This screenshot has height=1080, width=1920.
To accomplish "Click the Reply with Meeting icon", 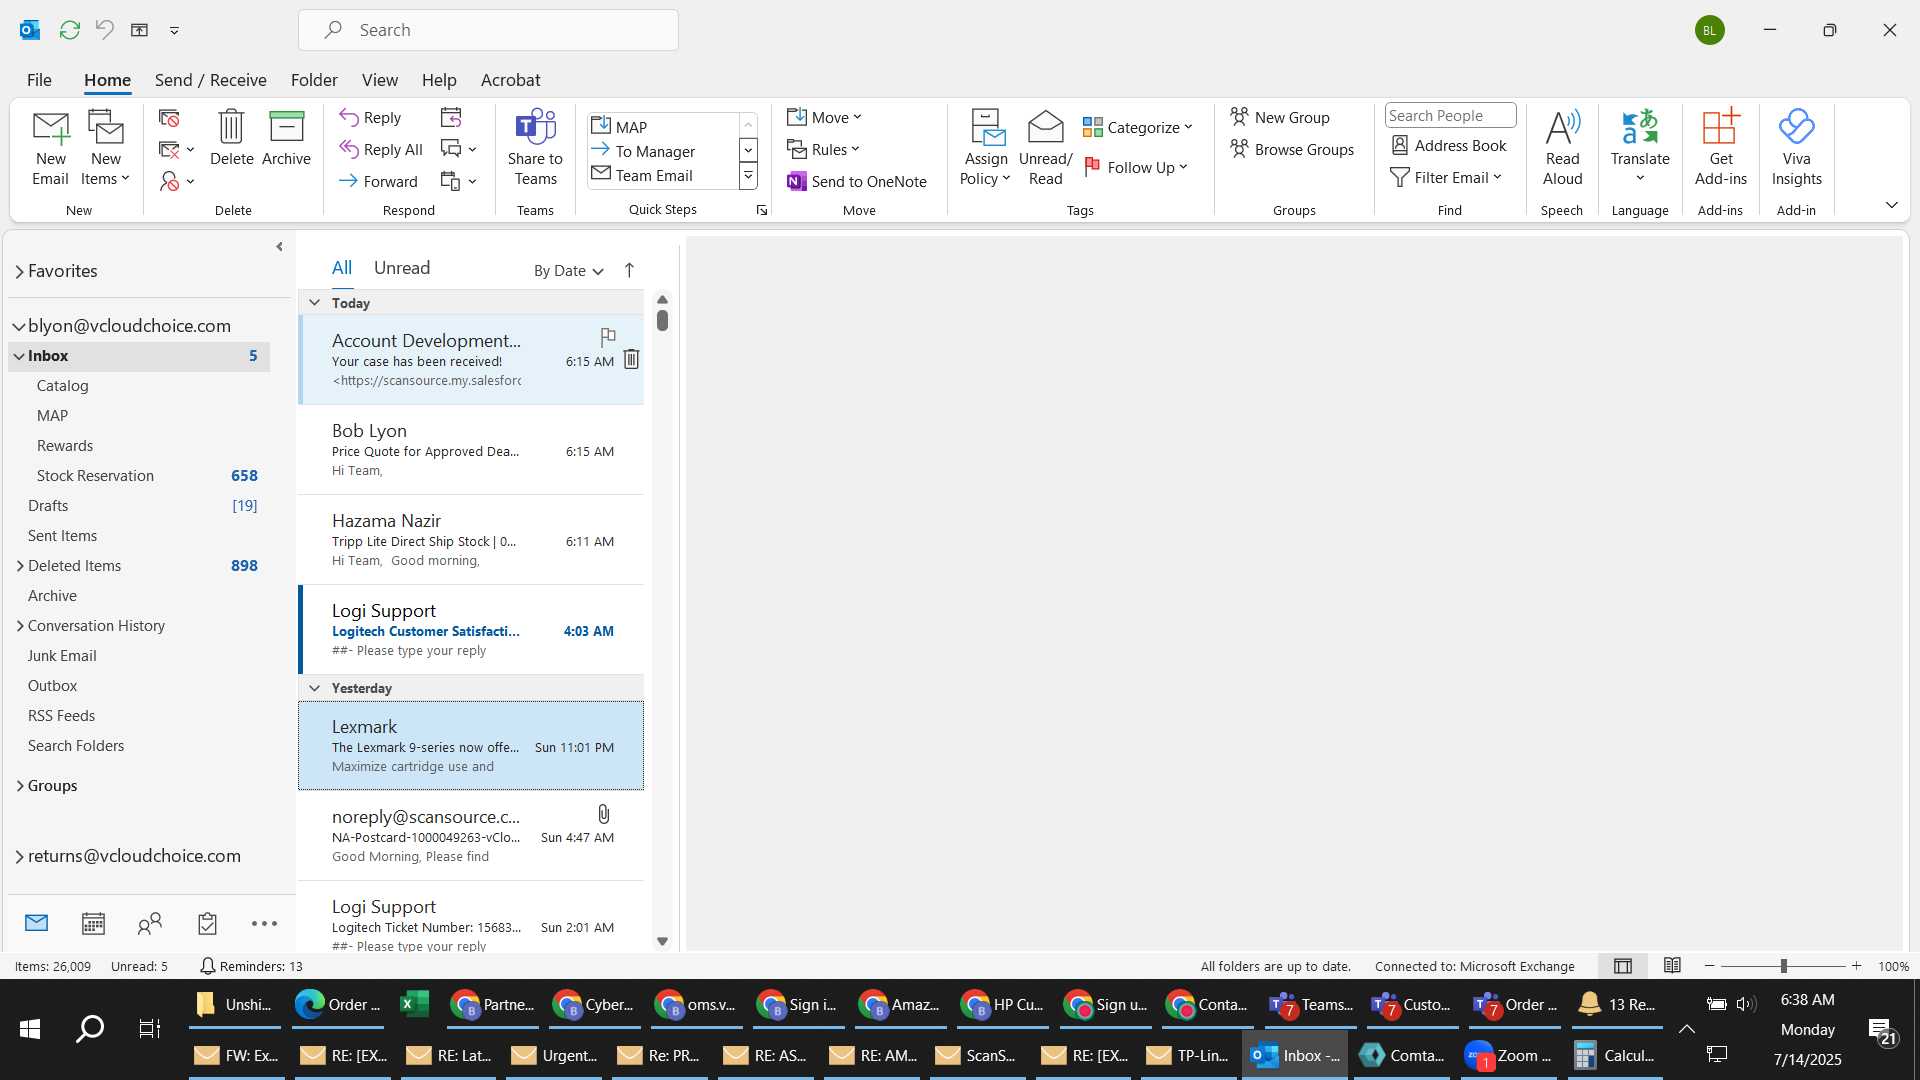I will coord(451,118).
